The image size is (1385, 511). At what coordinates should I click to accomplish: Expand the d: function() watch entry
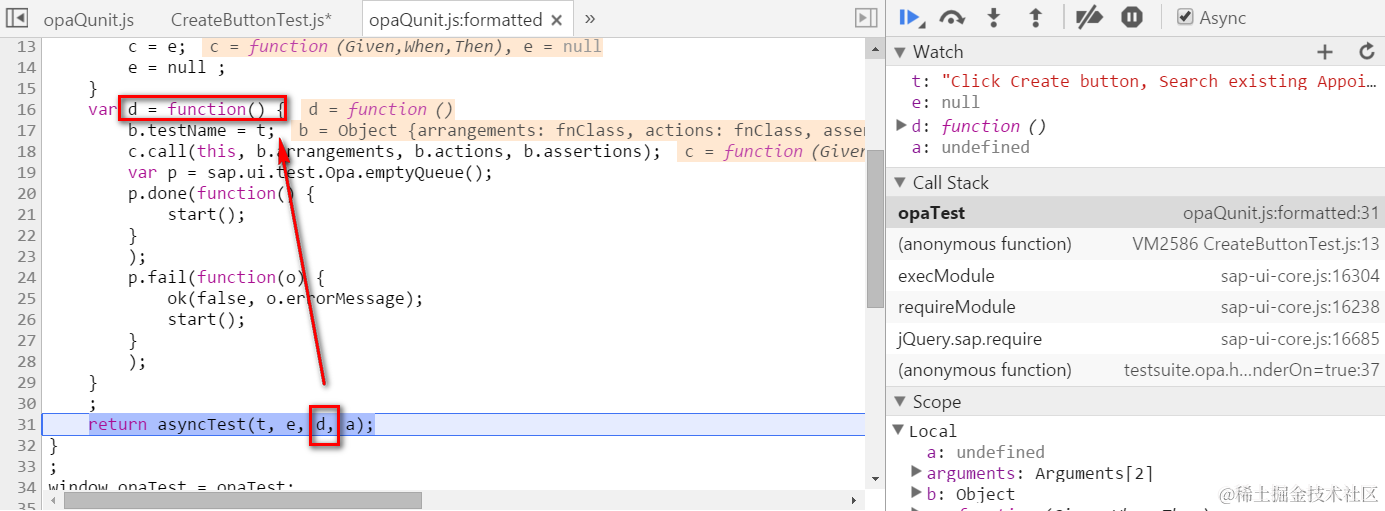(x=901, y=125)
